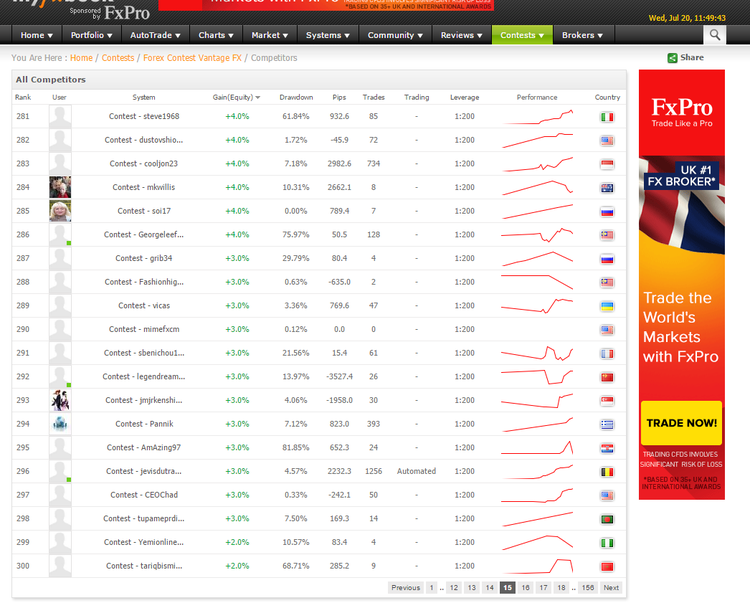
Task: Click tupameprdi's country flag icon
Action: (x=607, y=519)
